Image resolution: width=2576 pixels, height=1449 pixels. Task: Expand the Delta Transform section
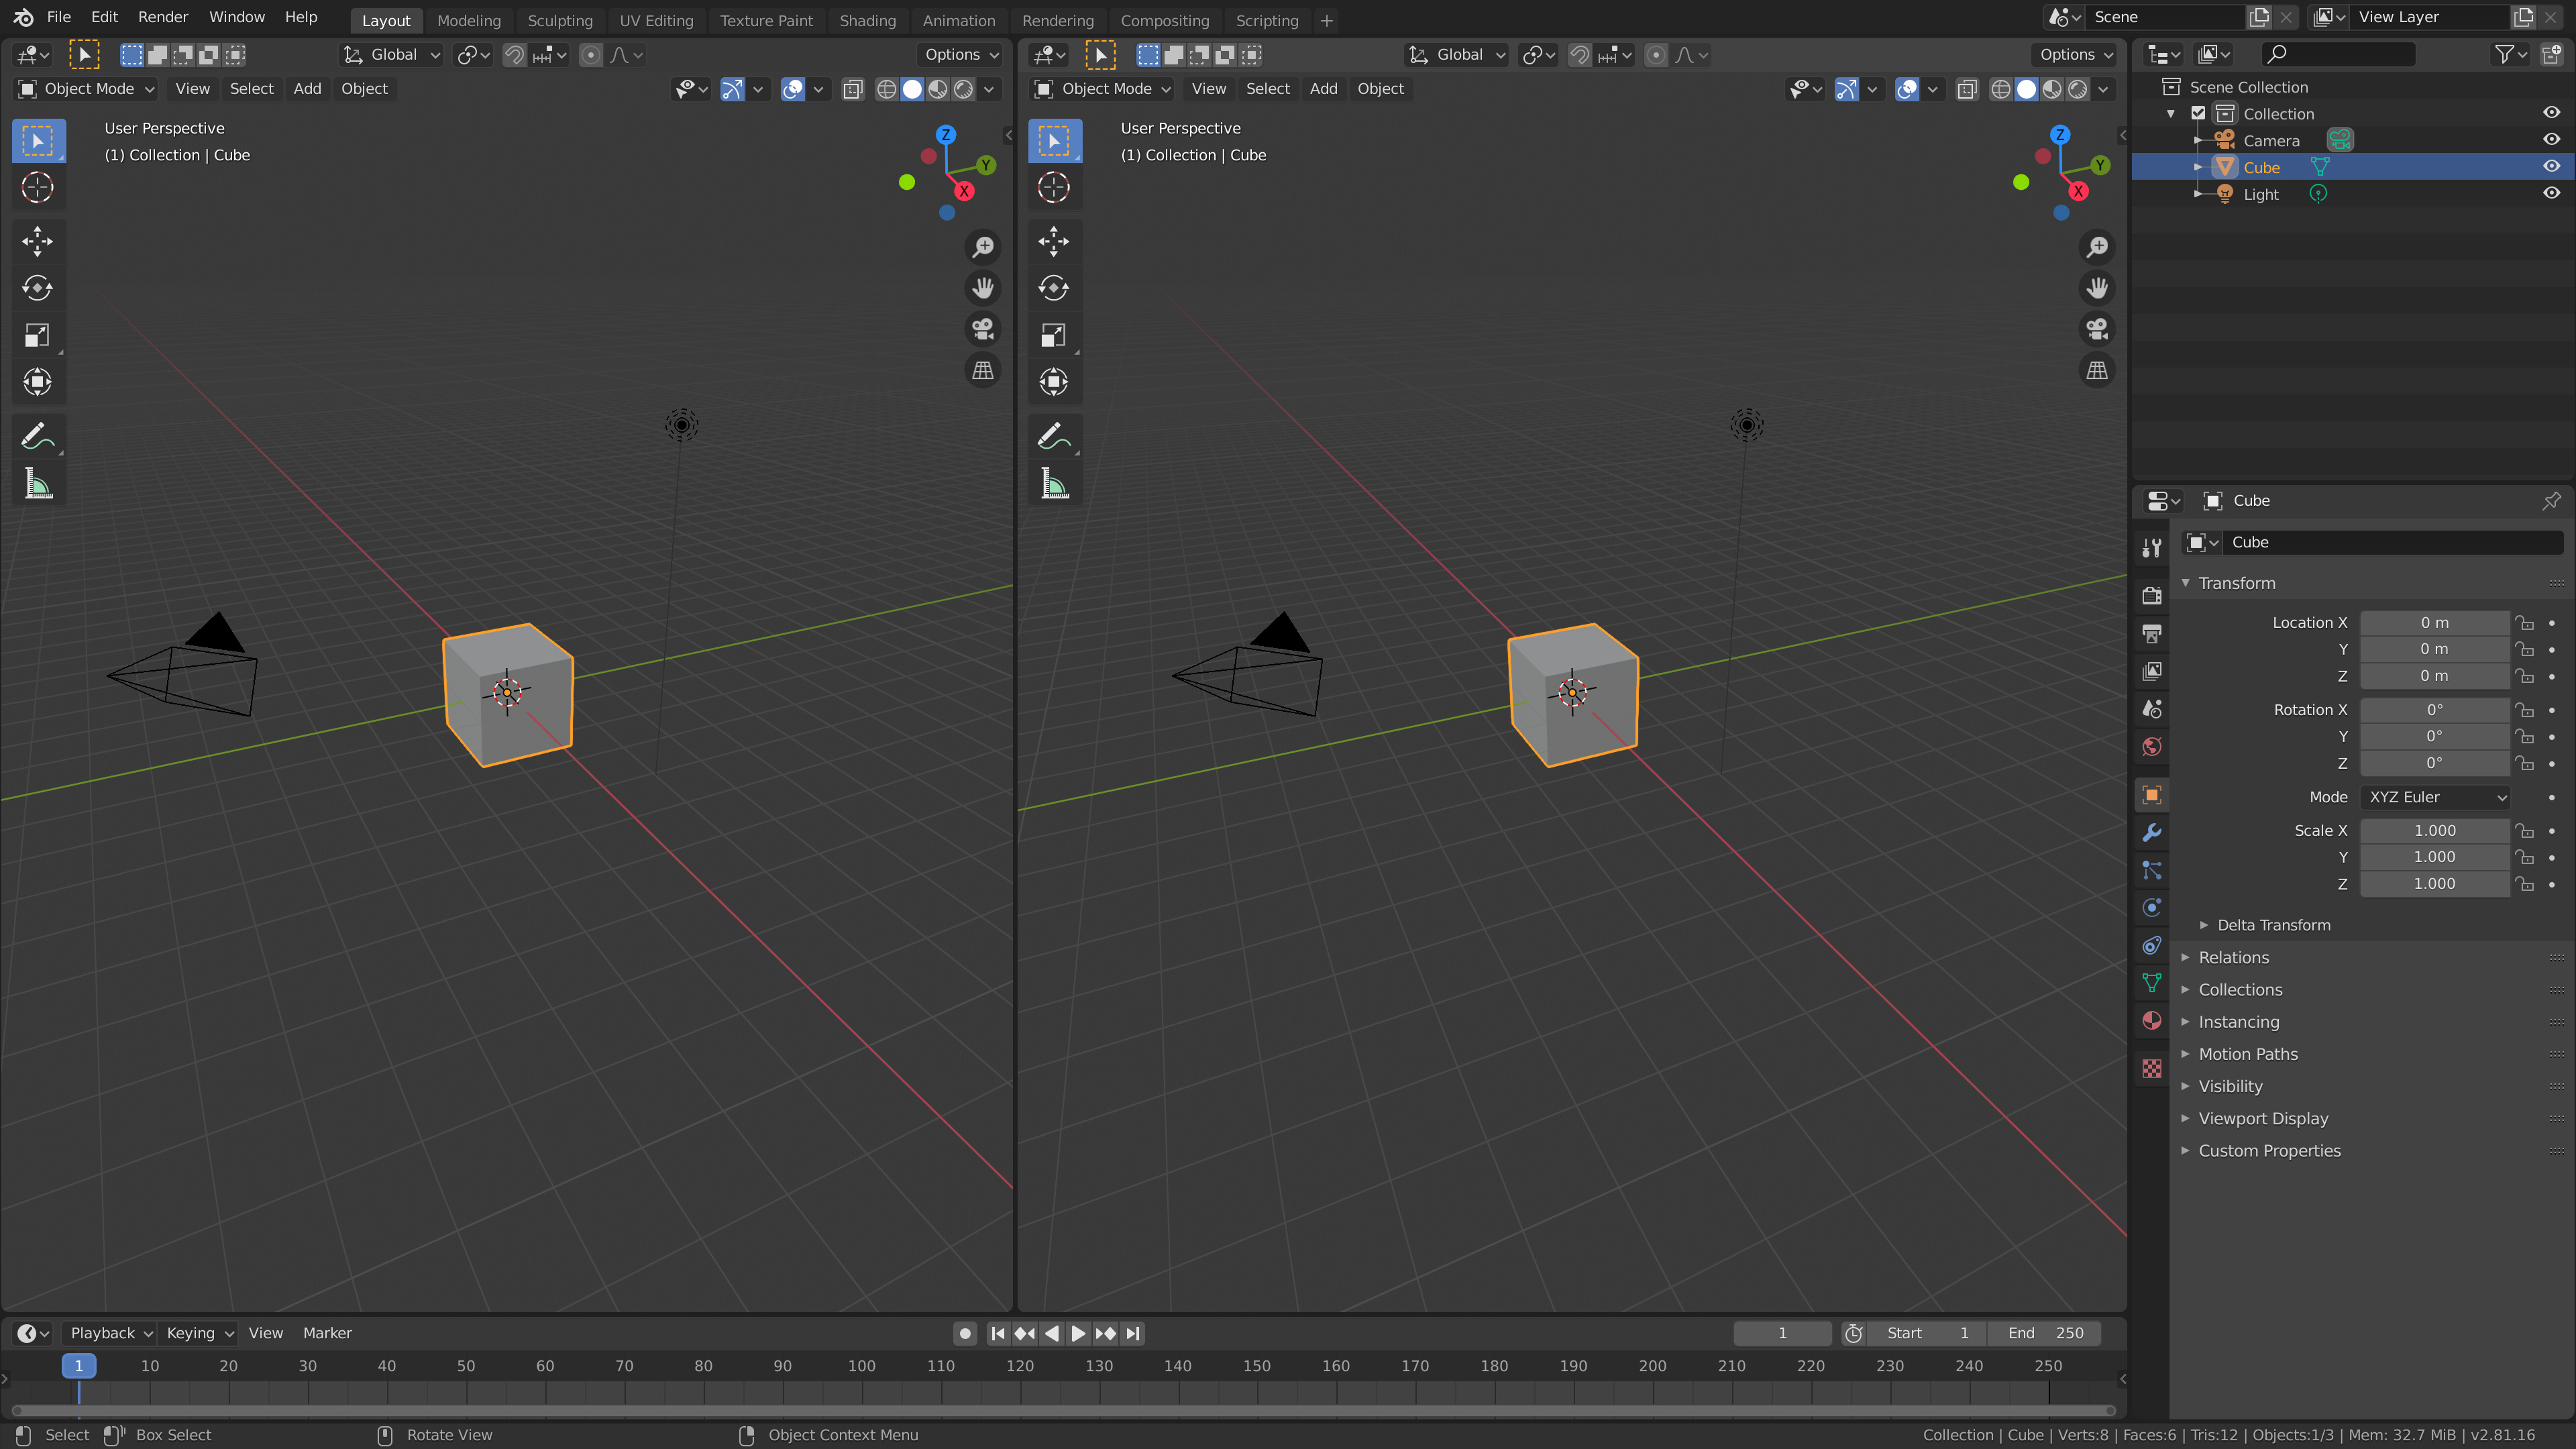point(2275,925)
